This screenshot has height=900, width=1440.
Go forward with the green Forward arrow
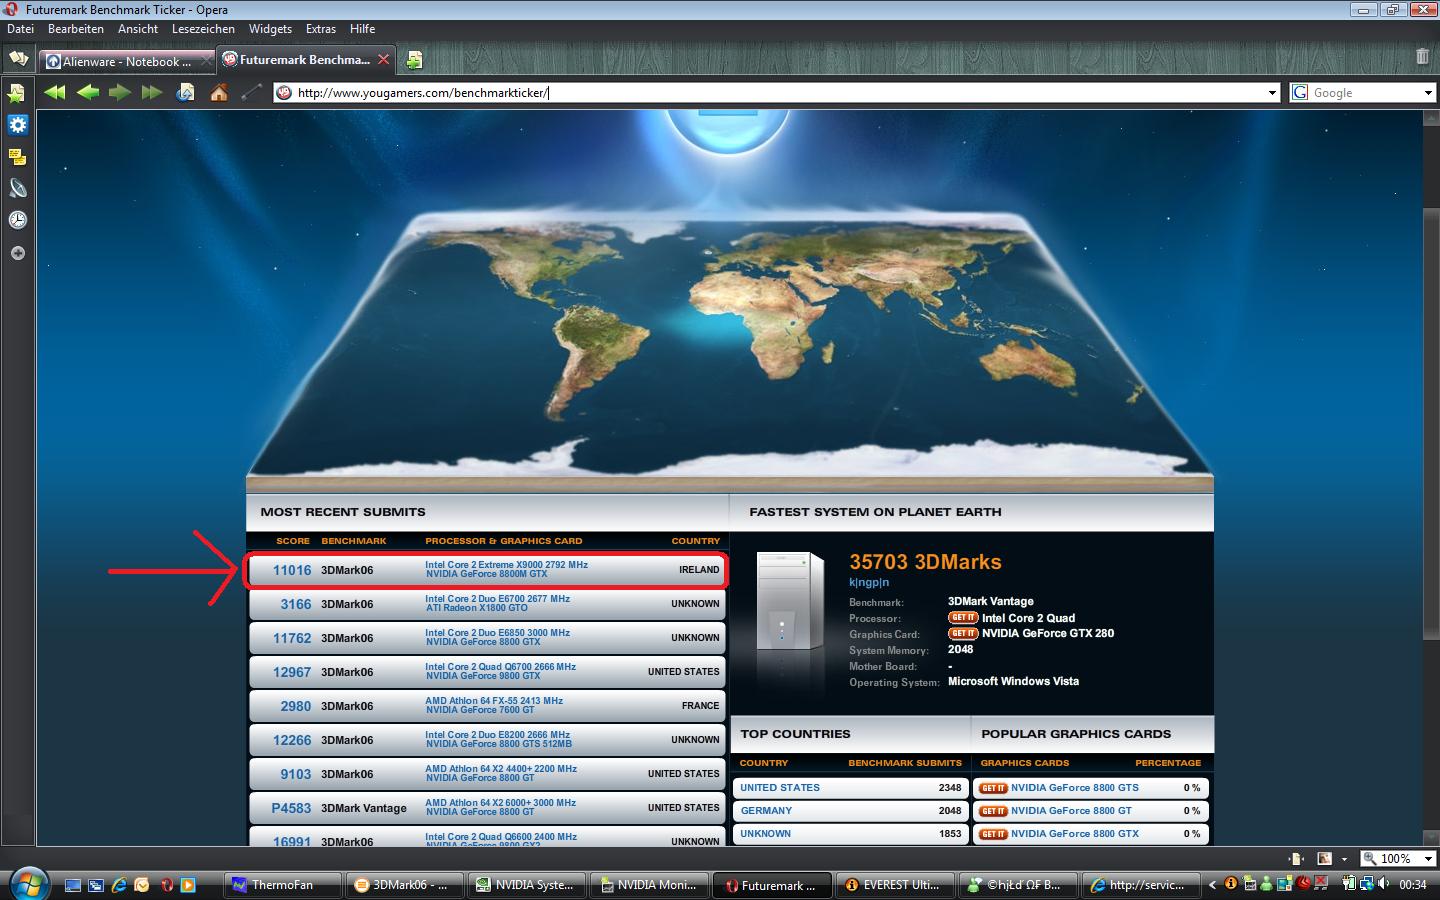pos(120,93)
